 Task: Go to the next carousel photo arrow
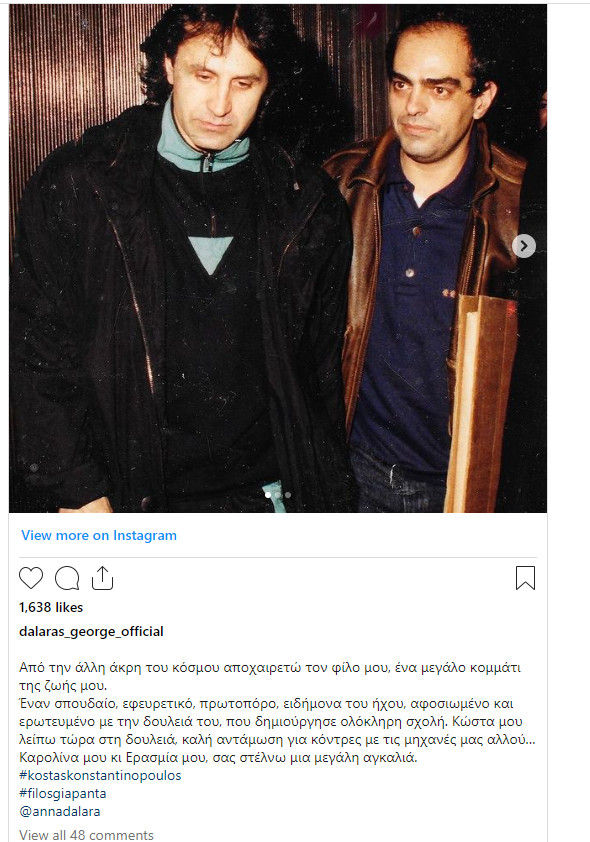[x=524, y=246]
